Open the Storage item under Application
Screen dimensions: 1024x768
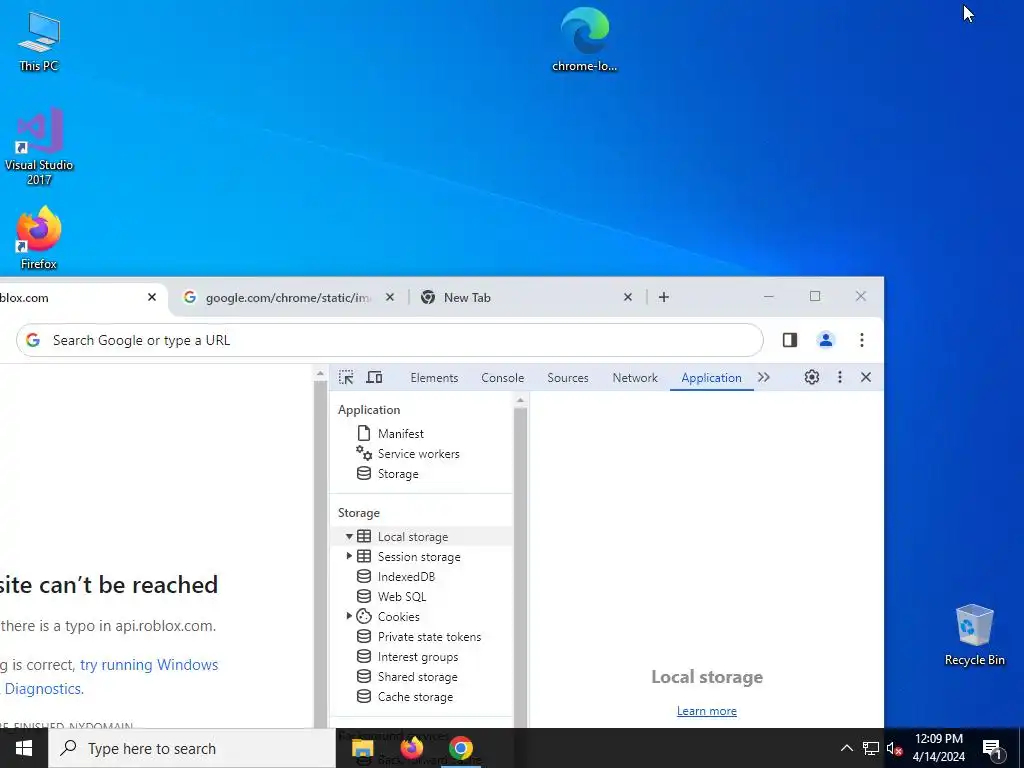pyautogui.click(x=397, y=474)
